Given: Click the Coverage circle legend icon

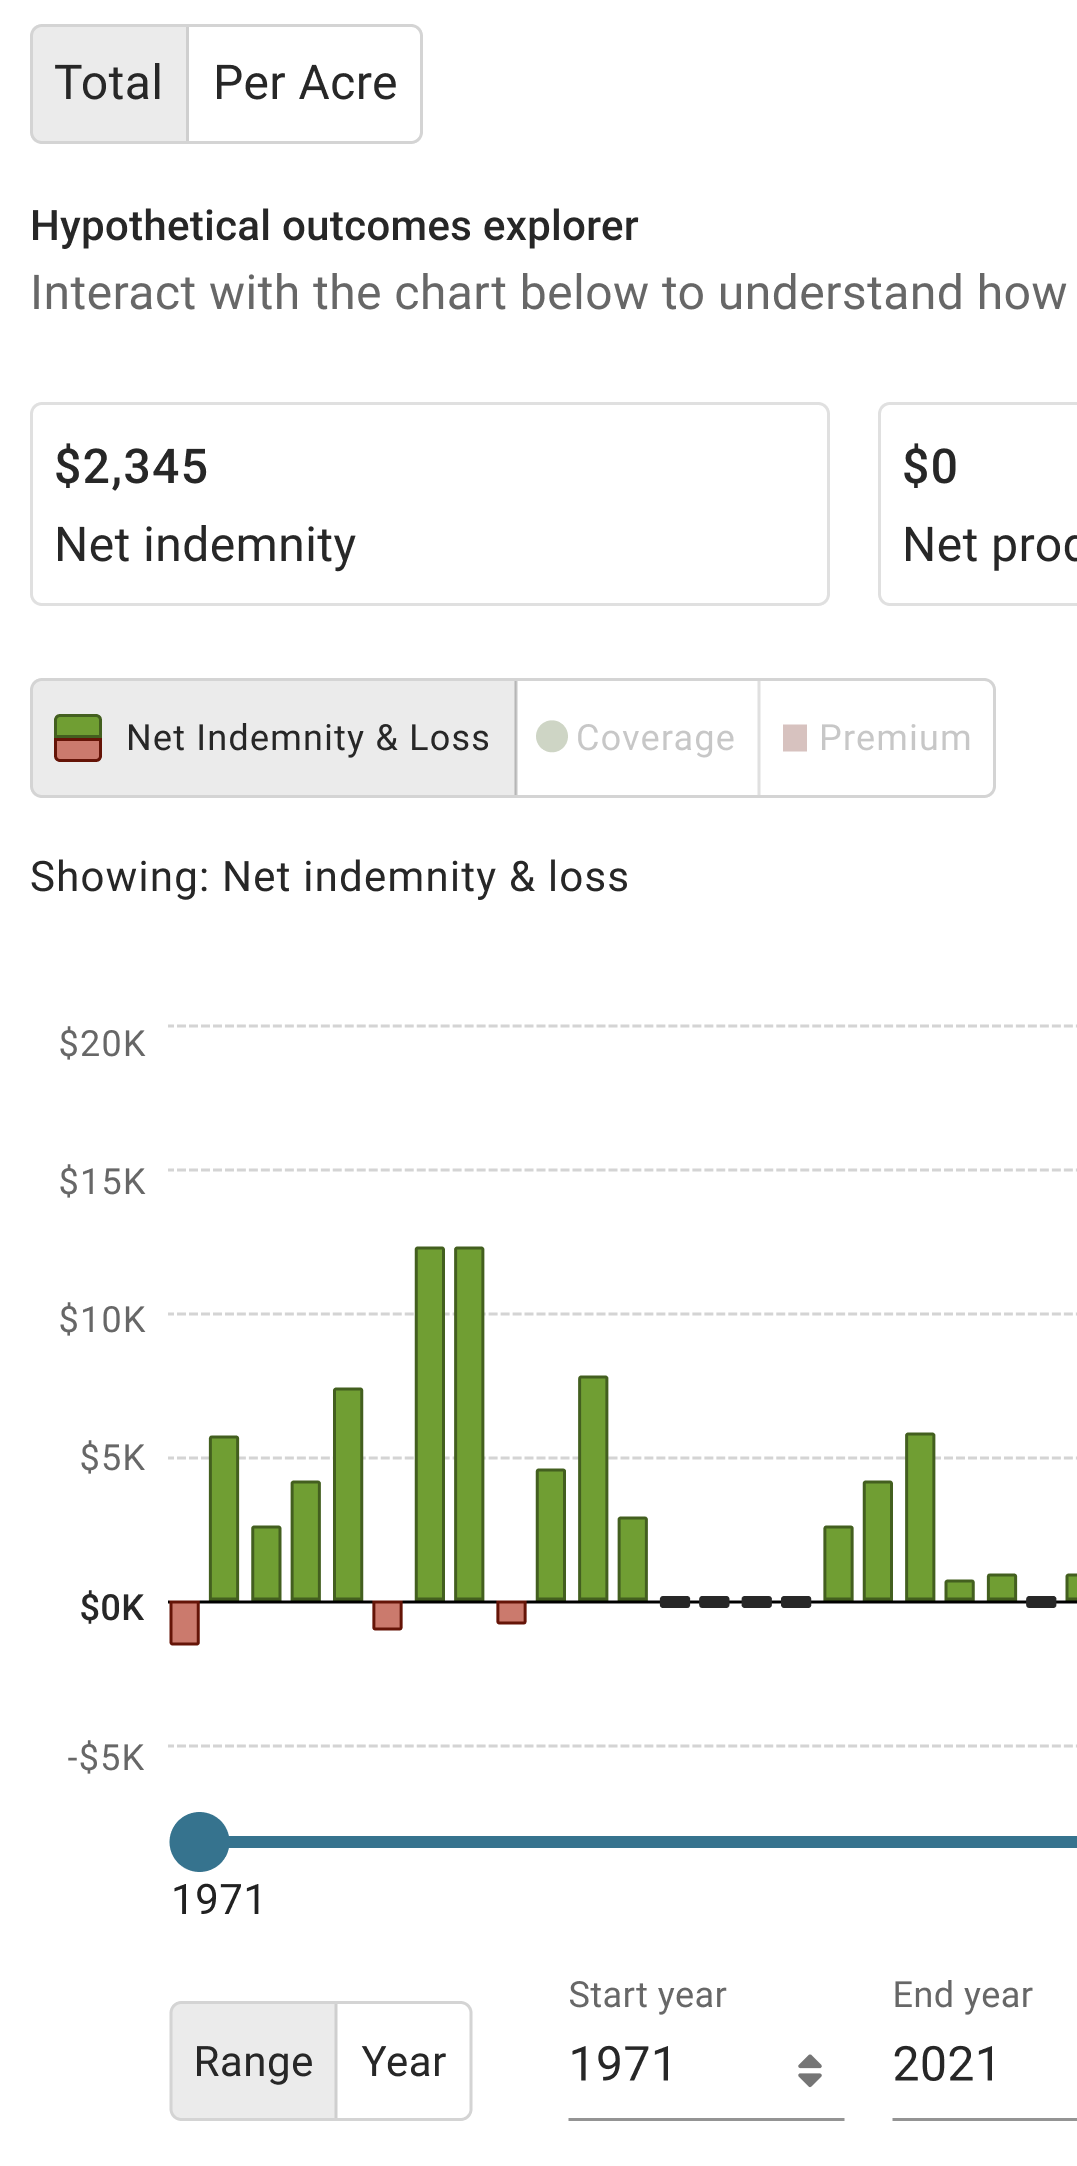Looking at the screenshot, I should click(552, 736).
